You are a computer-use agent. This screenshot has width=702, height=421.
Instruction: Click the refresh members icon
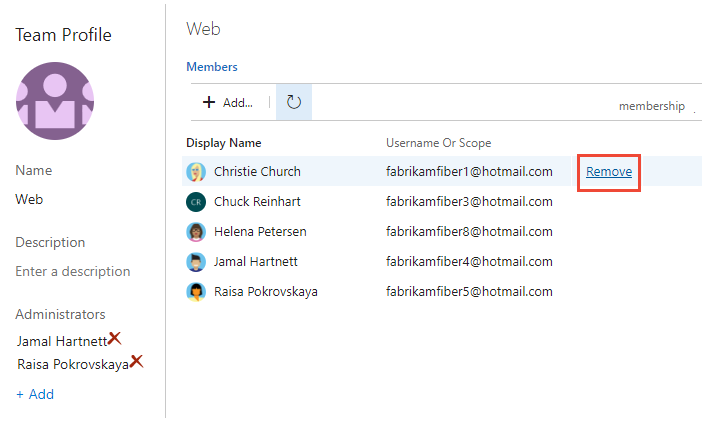[294, 102]
